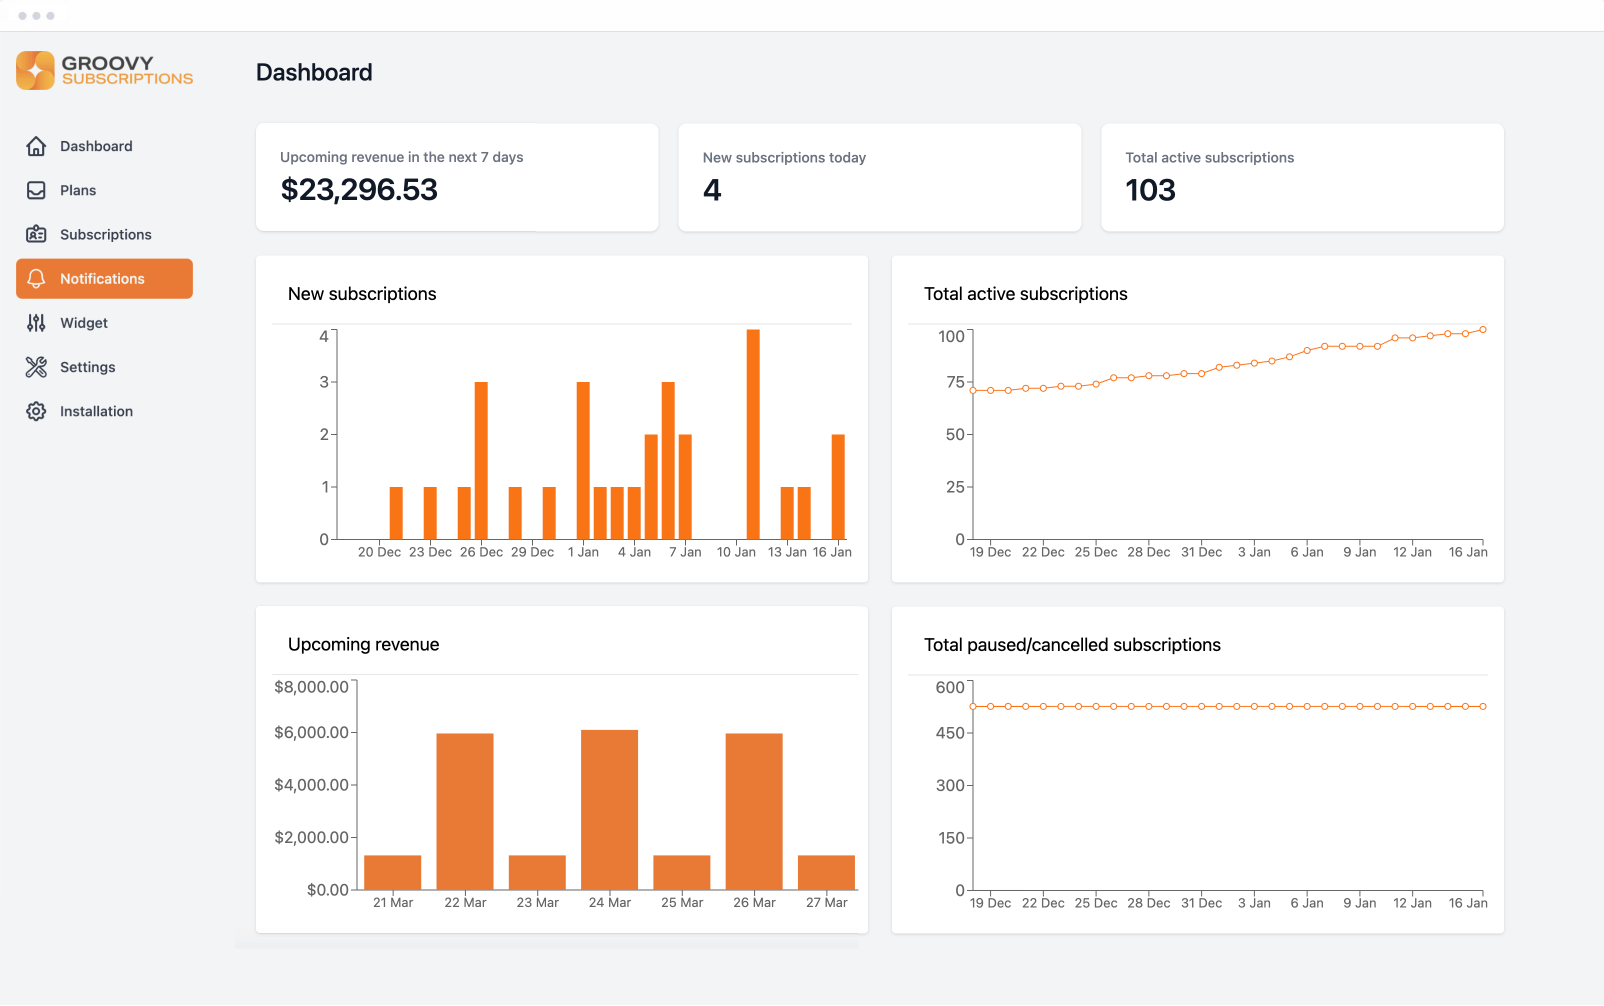
Task: Click the Total active subscriptions chart title
Action: (x=1026, y=294)
